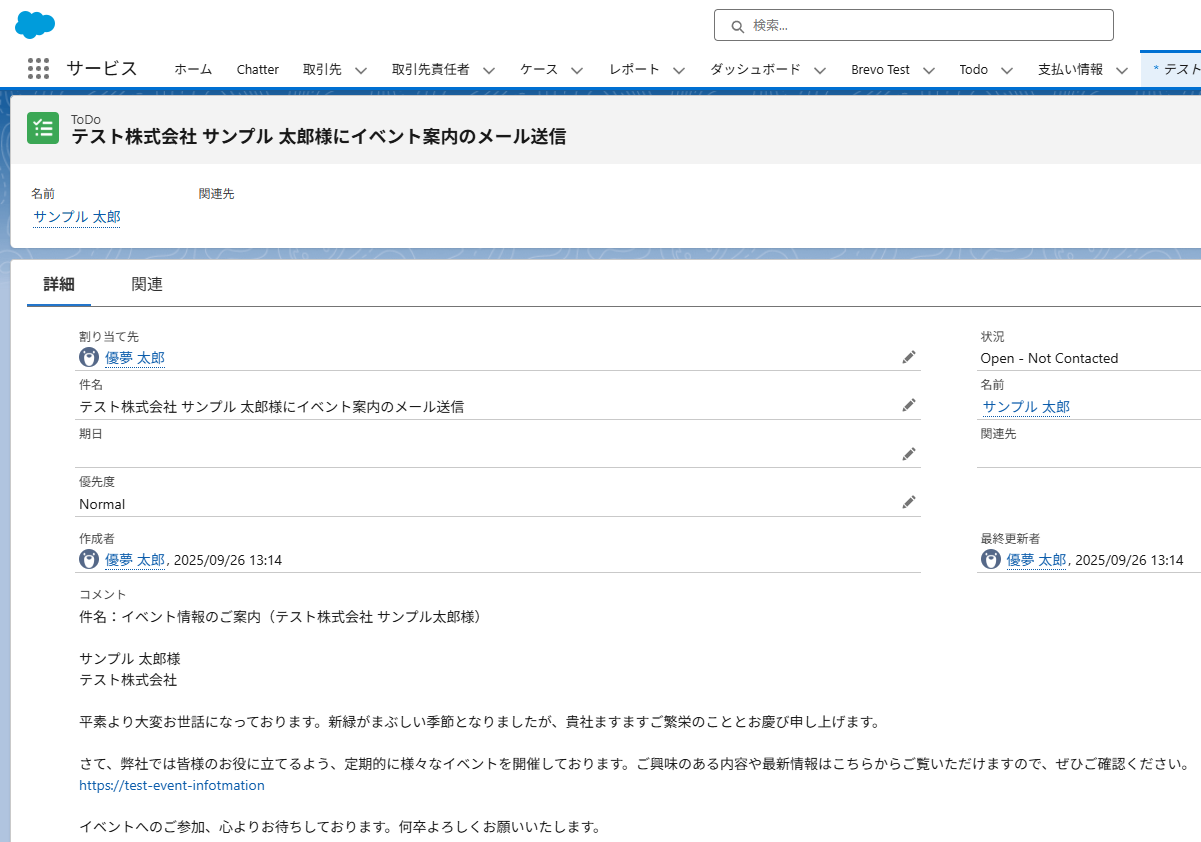The image size is (1201, 842).
Task: Edit the 件名 field pencil icon
Action: point(908,405)
